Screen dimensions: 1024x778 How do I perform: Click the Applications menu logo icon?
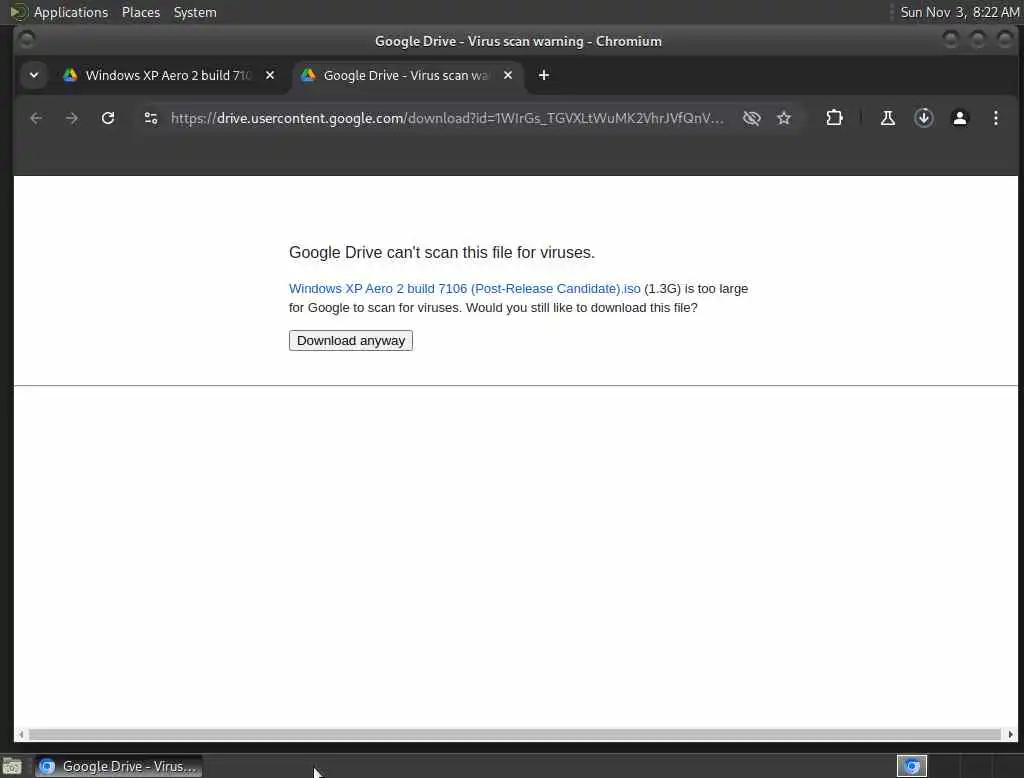[19, 12]
